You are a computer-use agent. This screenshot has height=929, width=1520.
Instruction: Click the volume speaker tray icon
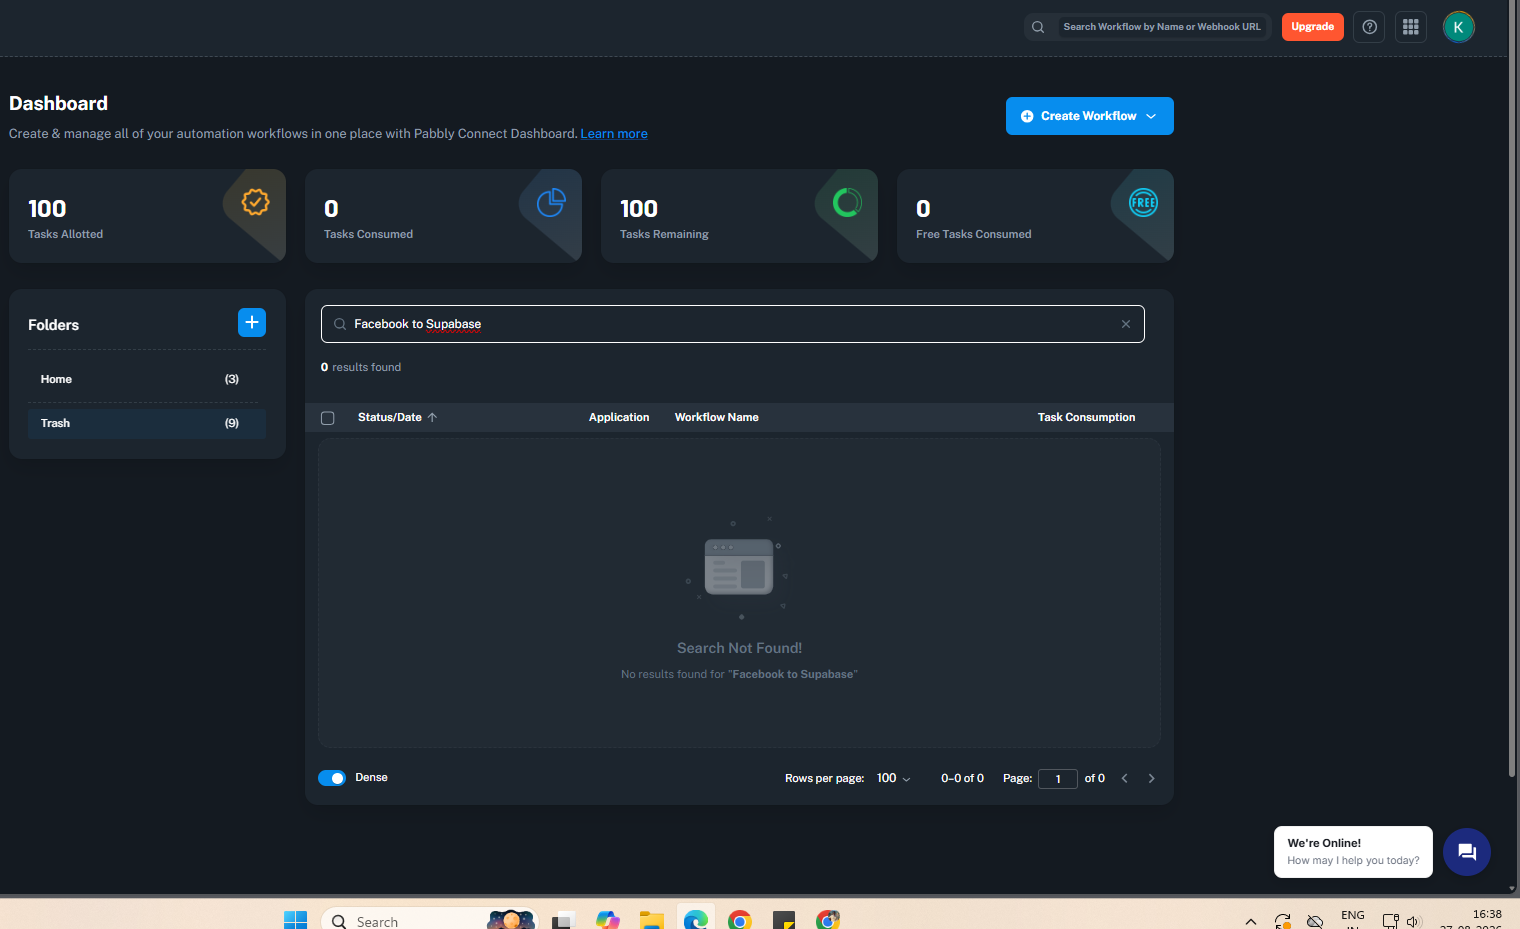(1414, 921)
